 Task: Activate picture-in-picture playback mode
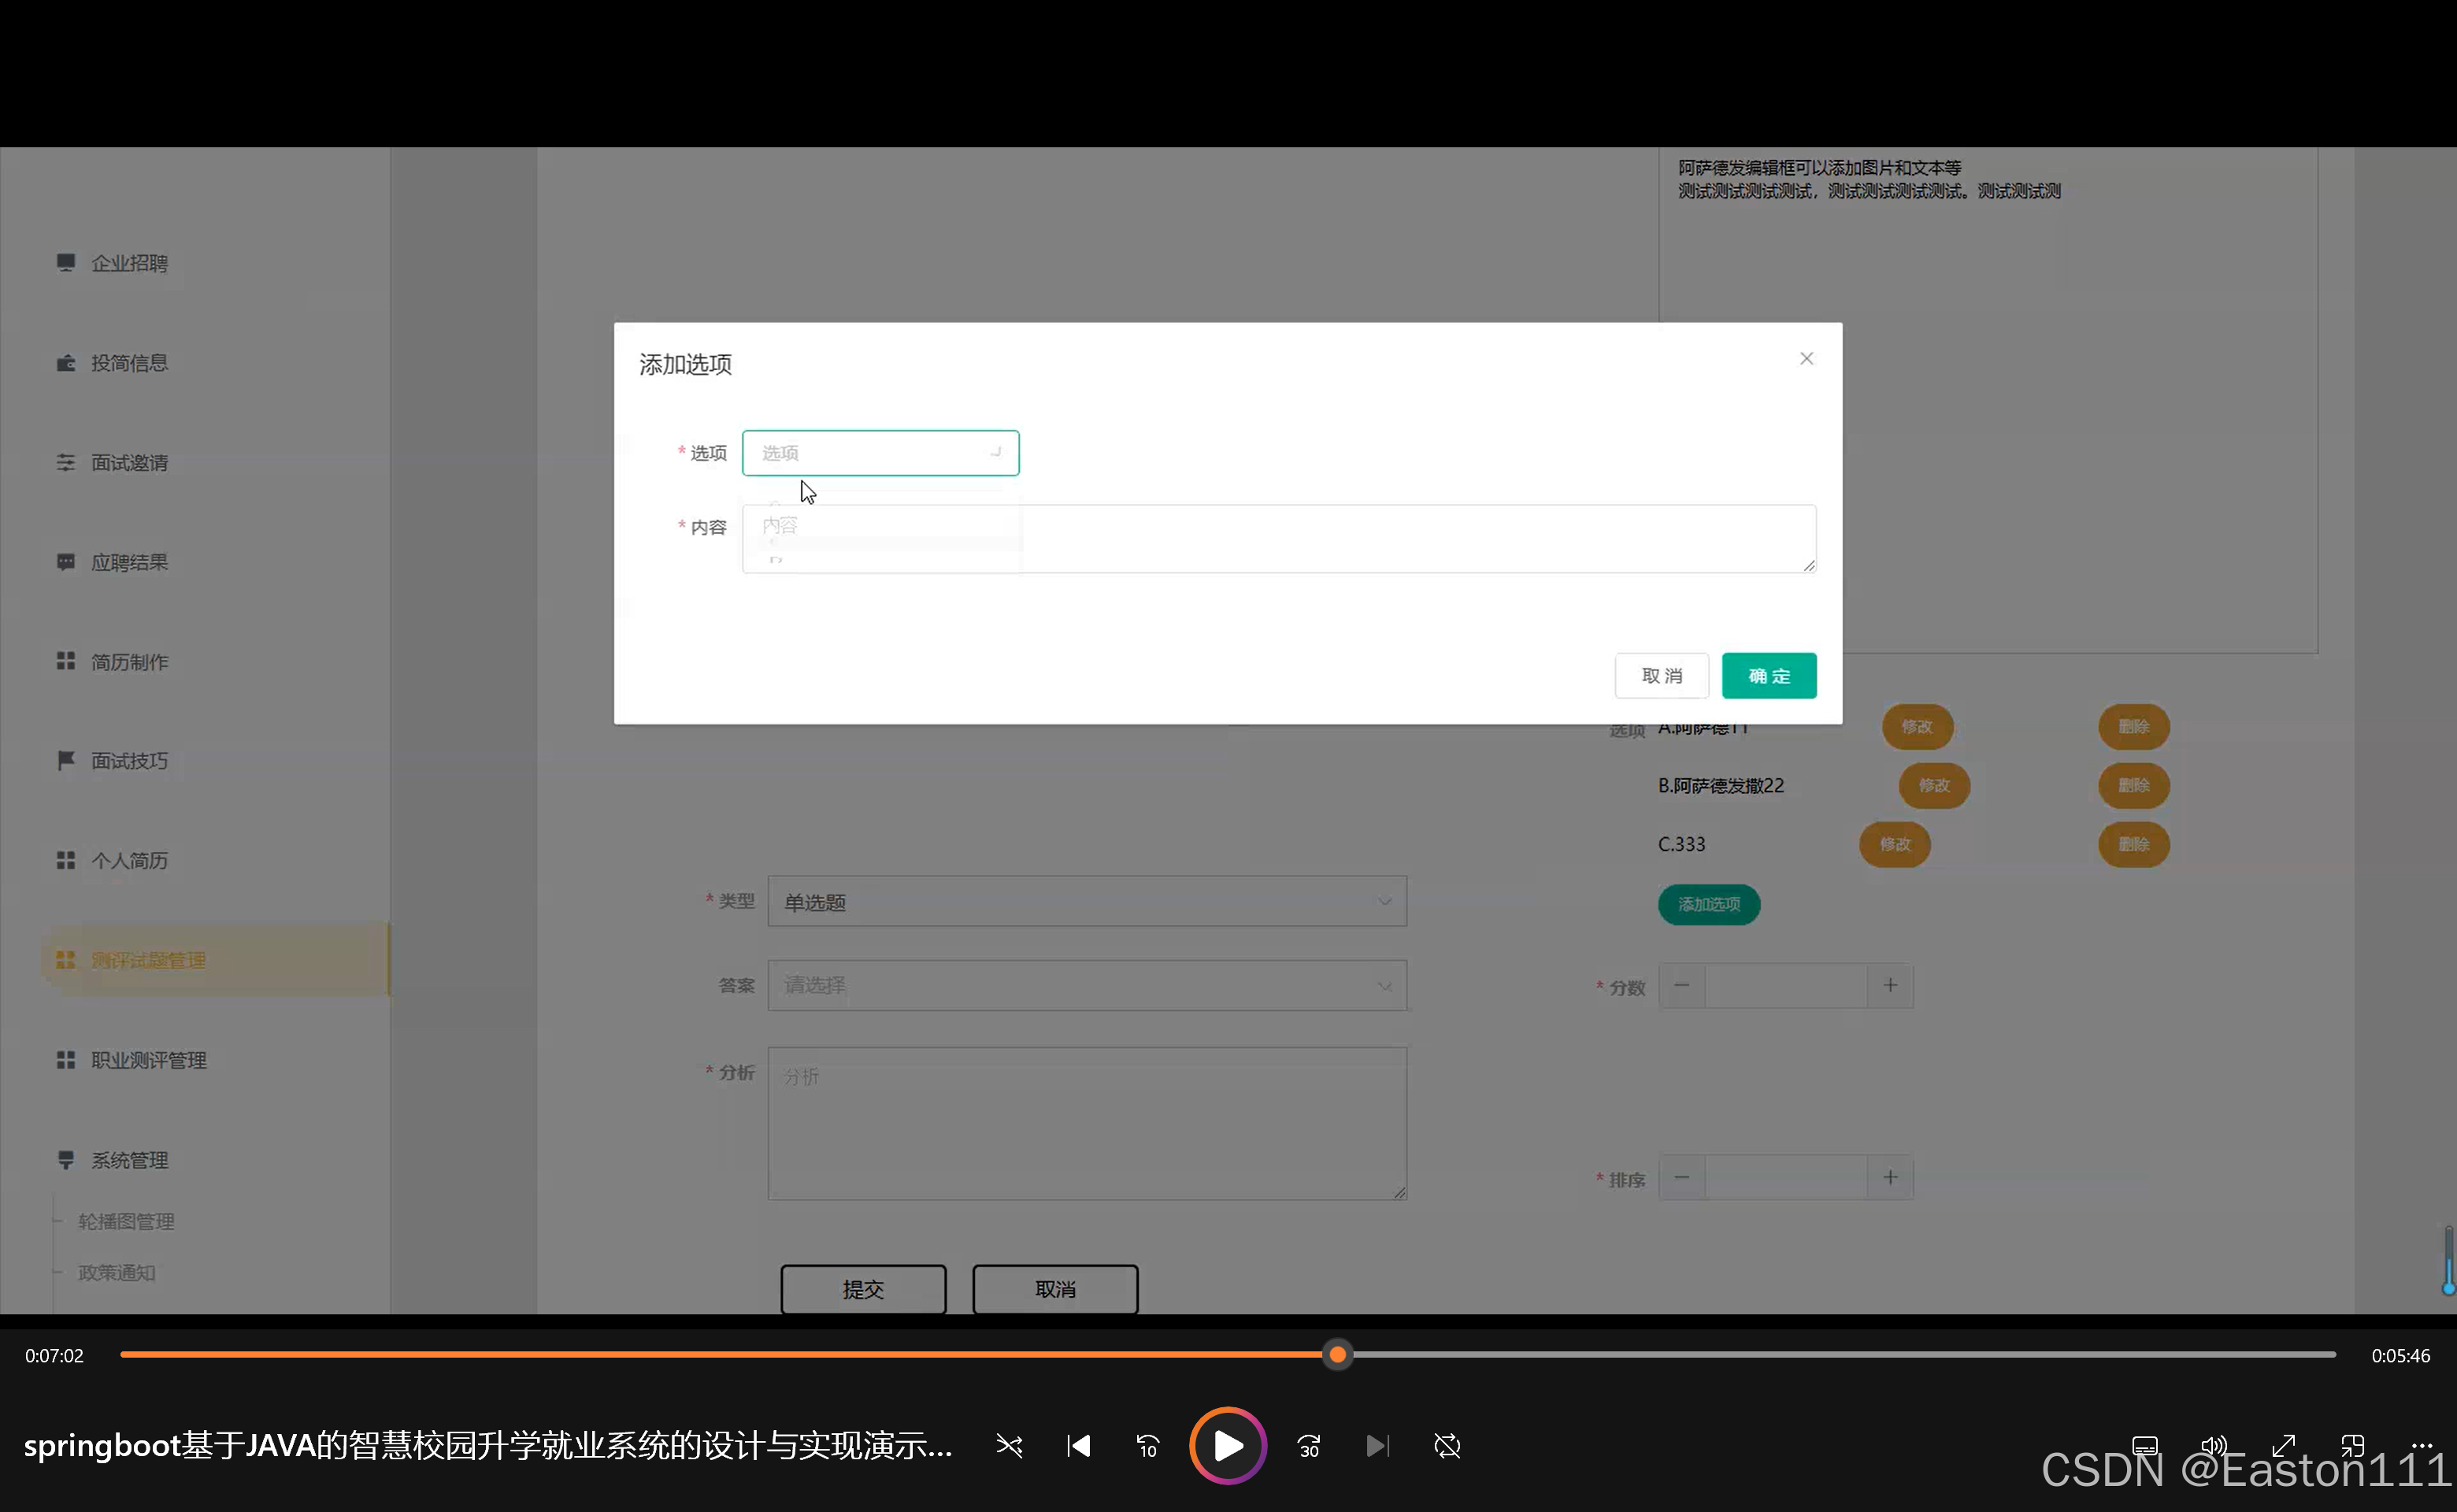(x=2352, y=1446)
